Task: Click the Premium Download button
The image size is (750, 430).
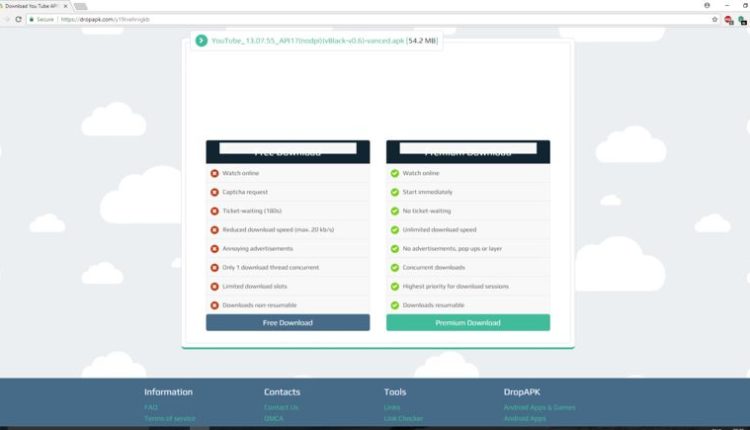Action: (x=467, y=323)
